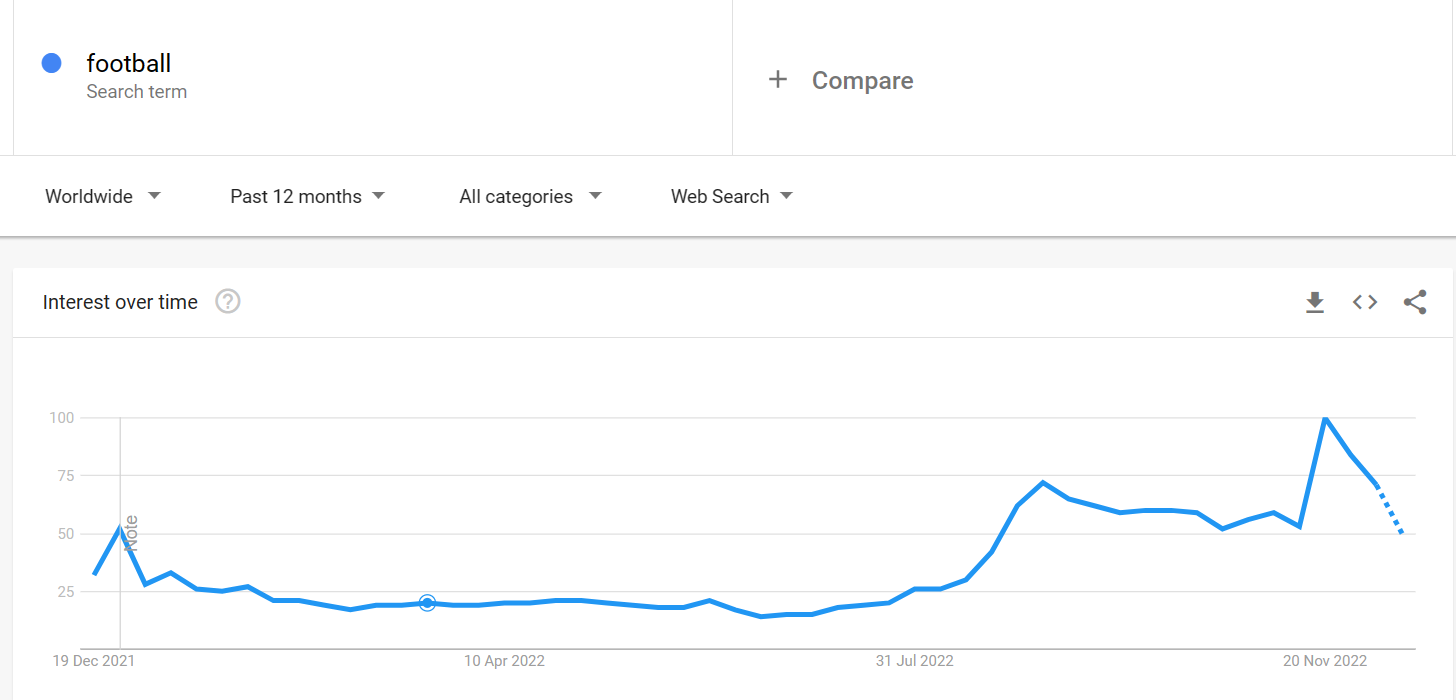This screenshot has height=700, width=1456.
Task: Edit the football search term
Action: [129, 63]
